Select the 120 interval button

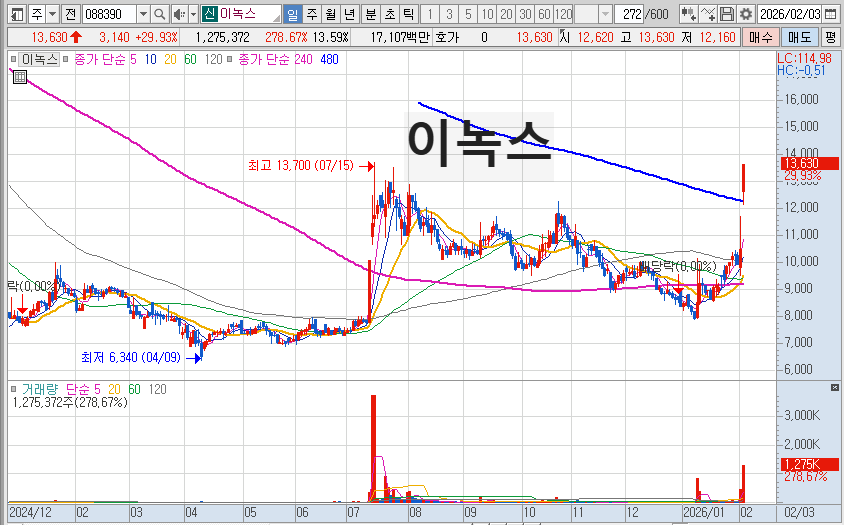click(x=563, y=14)
